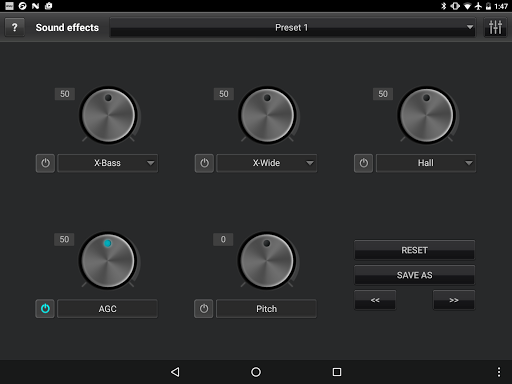Tap the Bluetooth status icon
The height and width of the screenshot is (384, 512).
(444, 6)
